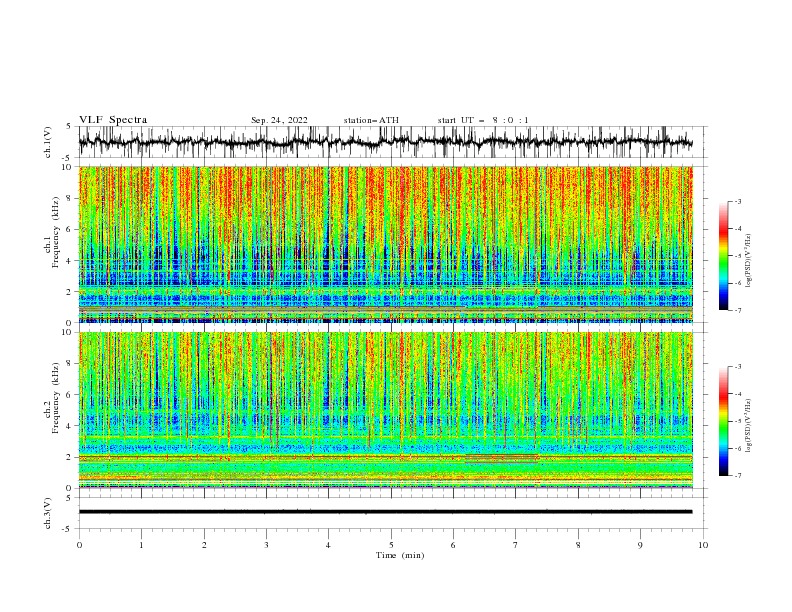The height and width of the screenshot is (612, 792).
Task: Click the "Time (min)" axis label
Action: tap(400, 555)
